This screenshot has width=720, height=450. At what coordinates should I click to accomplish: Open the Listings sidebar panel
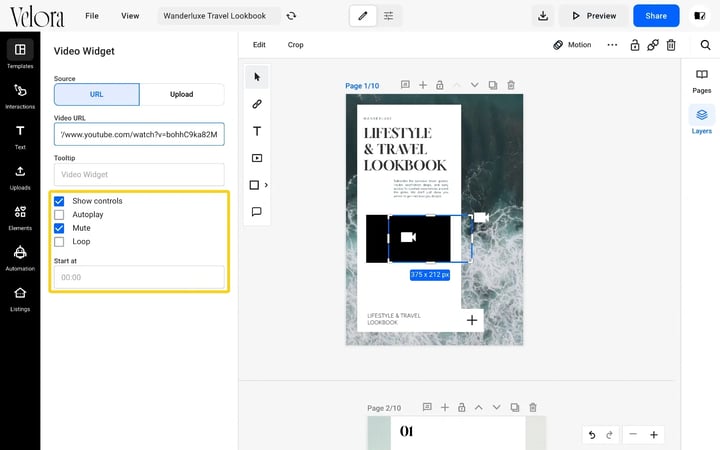click(x=20, y=298)
